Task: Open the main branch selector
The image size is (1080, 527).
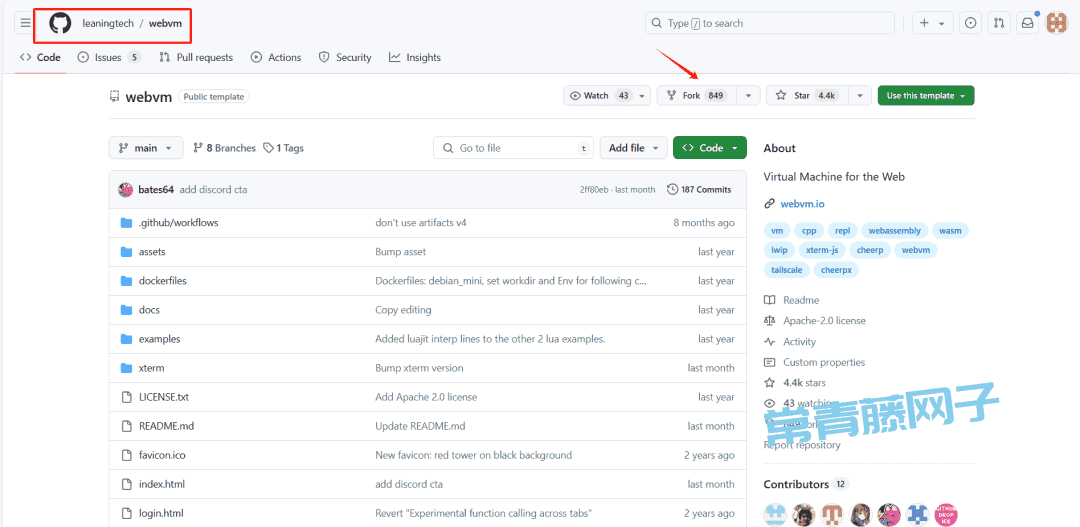Action: [x=146, y=148]
